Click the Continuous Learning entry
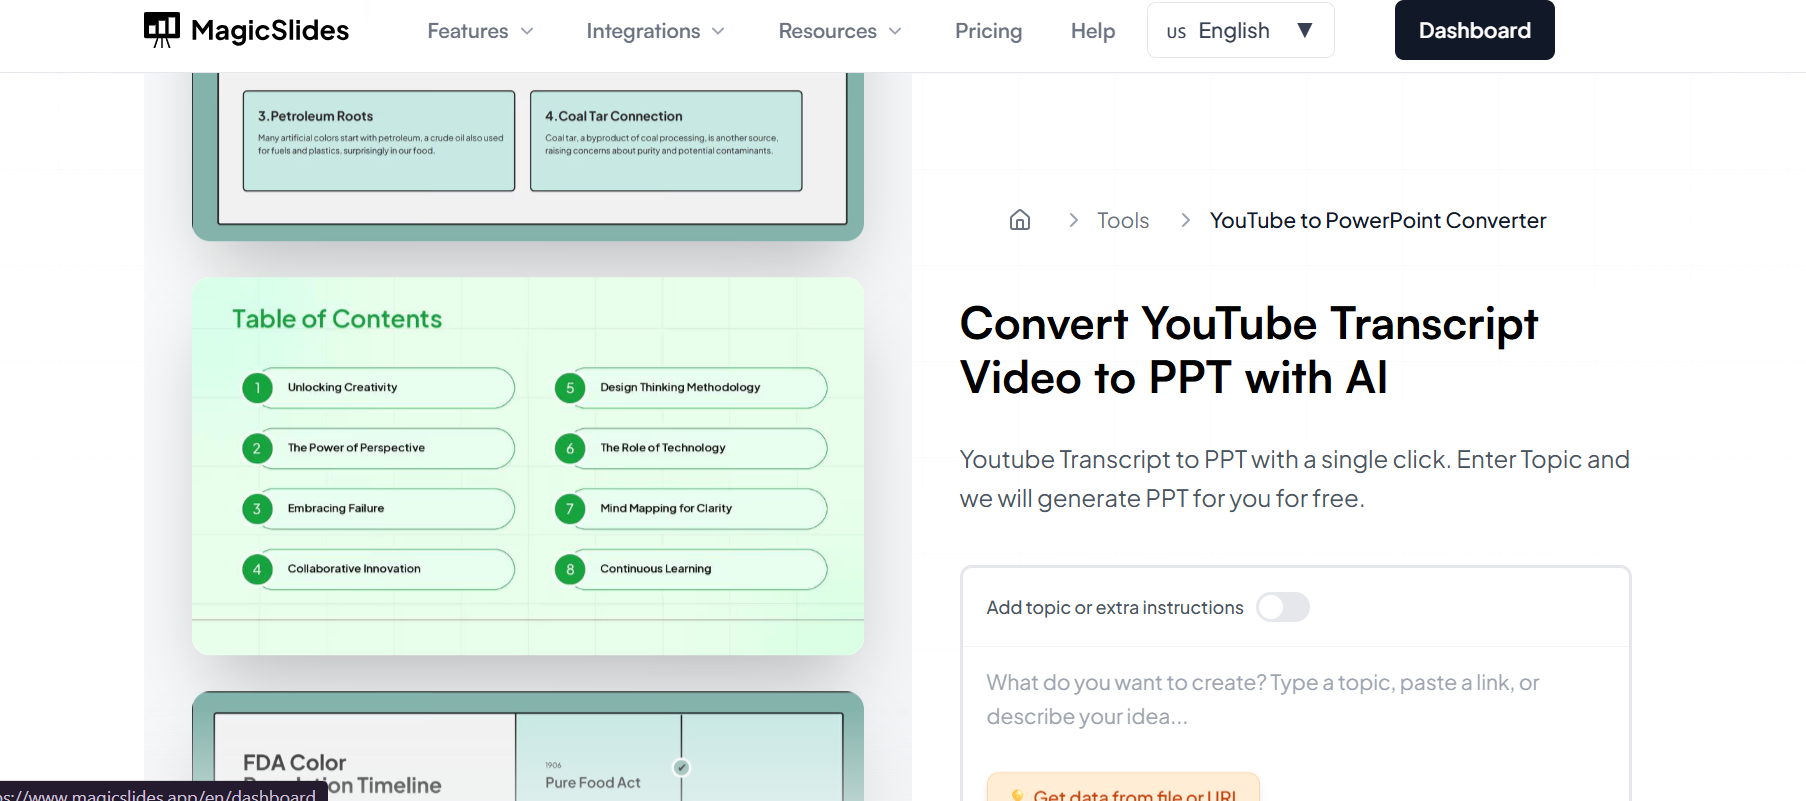This screenshot has height=801, width=1806. pos(691,569)
